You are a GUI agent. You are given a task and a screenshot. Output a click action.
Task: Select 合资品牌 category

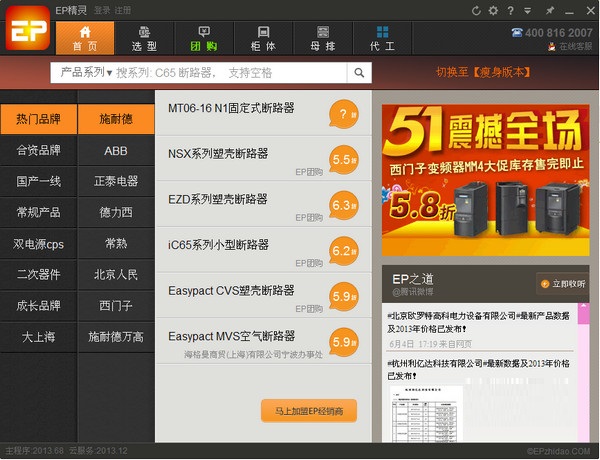point(38,150)
